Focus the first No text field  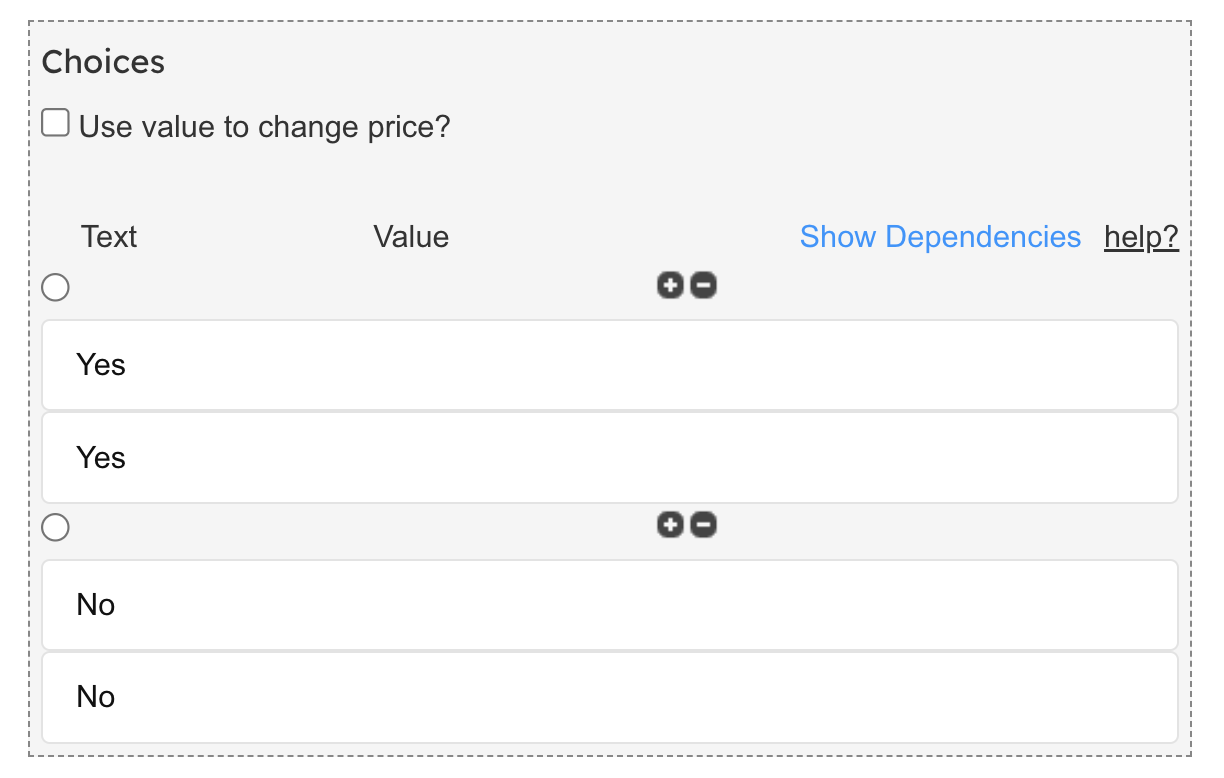610,605
